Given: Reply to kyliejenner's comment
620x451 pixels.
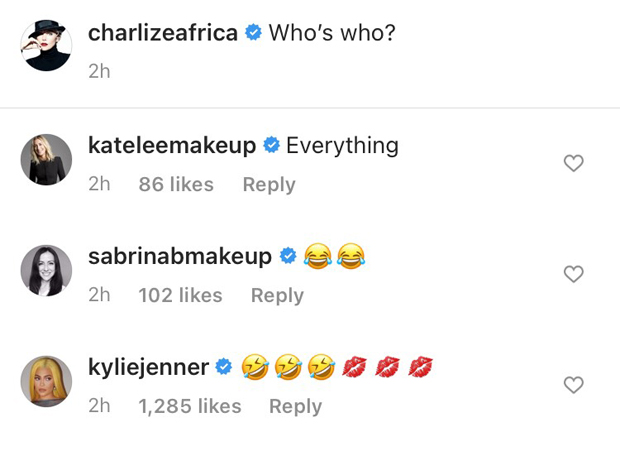Looking at the screenshot, I should [295, 407].
